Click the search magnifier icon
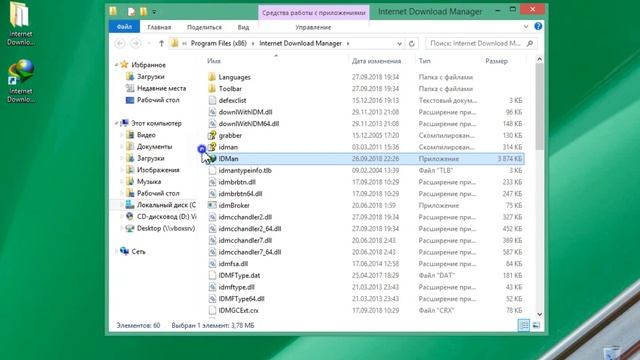Viewport: 640px width, 360px height. tap(530, 43)
